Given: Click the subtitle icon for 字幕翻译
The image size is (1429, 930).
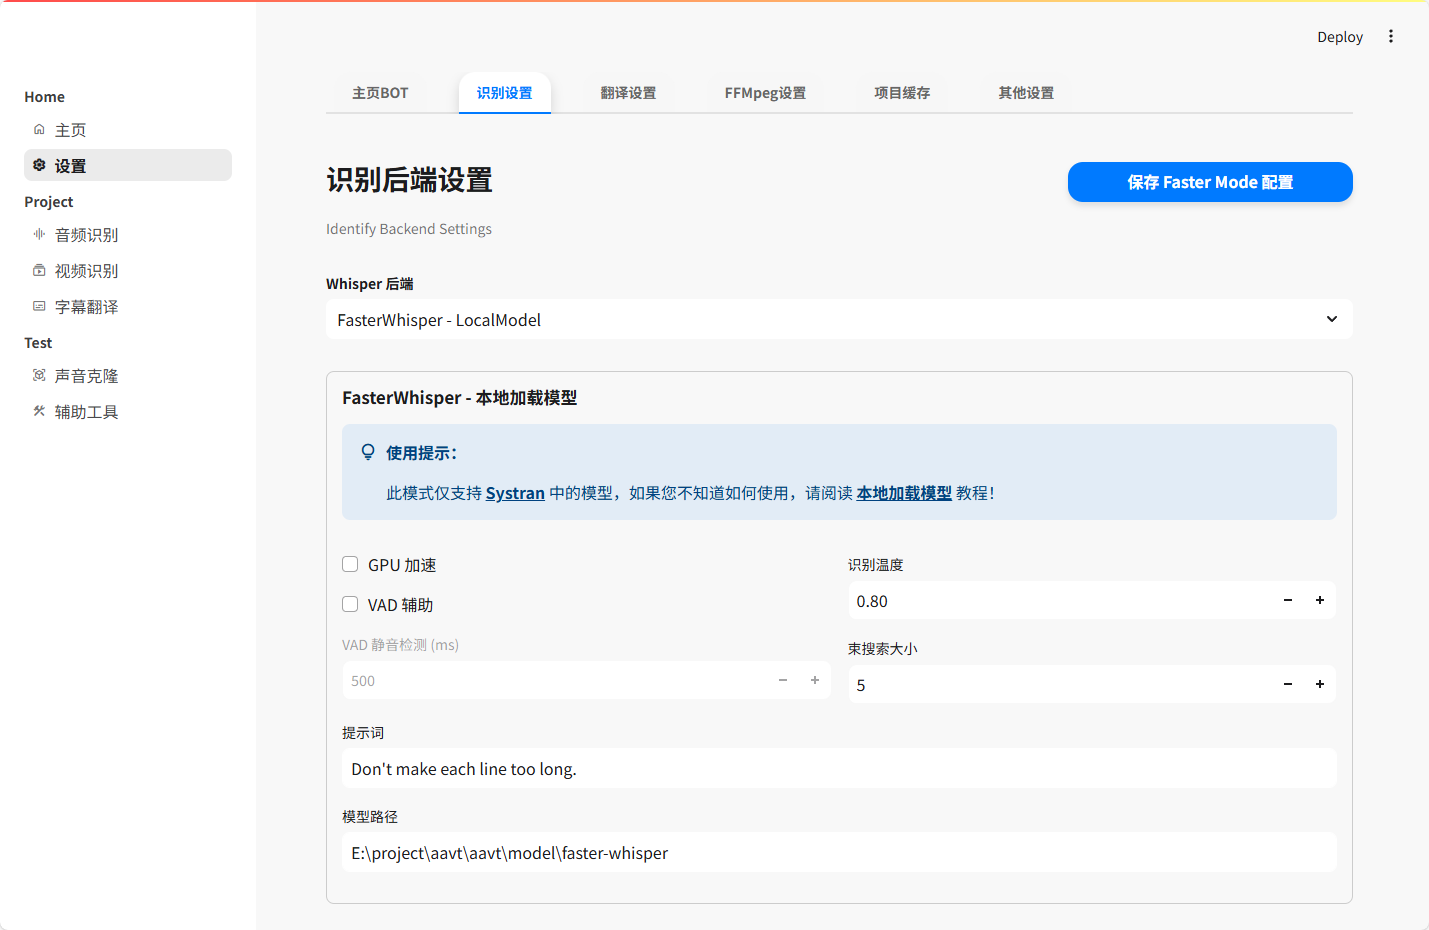Looking at the screenshot, I should click(39, 306).
